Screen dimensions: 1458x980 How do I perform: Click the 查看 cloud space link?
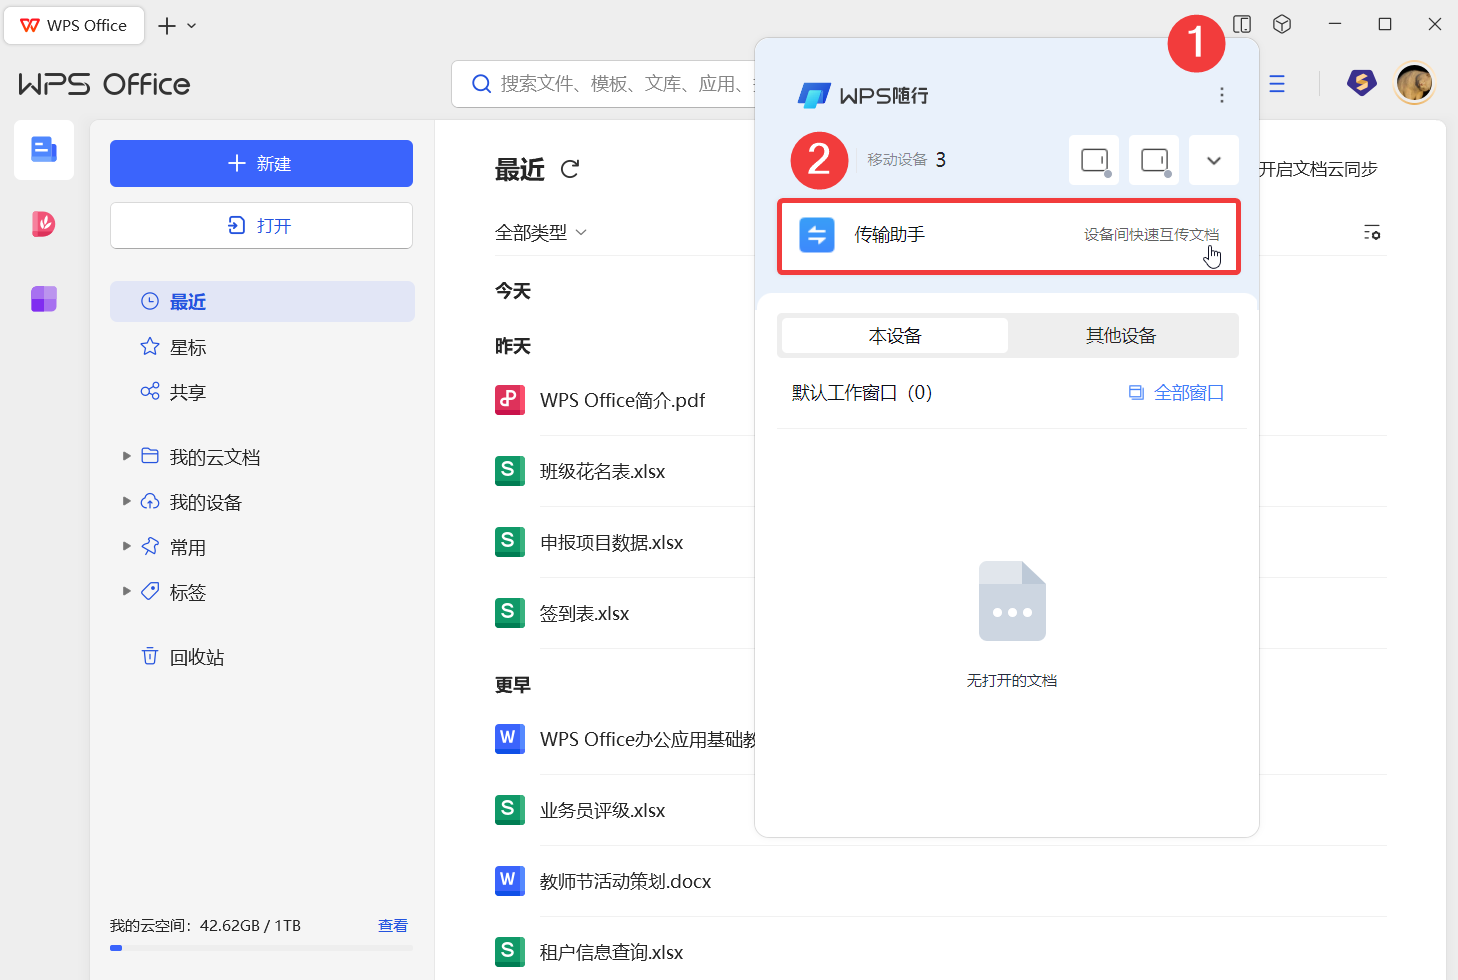393,926
